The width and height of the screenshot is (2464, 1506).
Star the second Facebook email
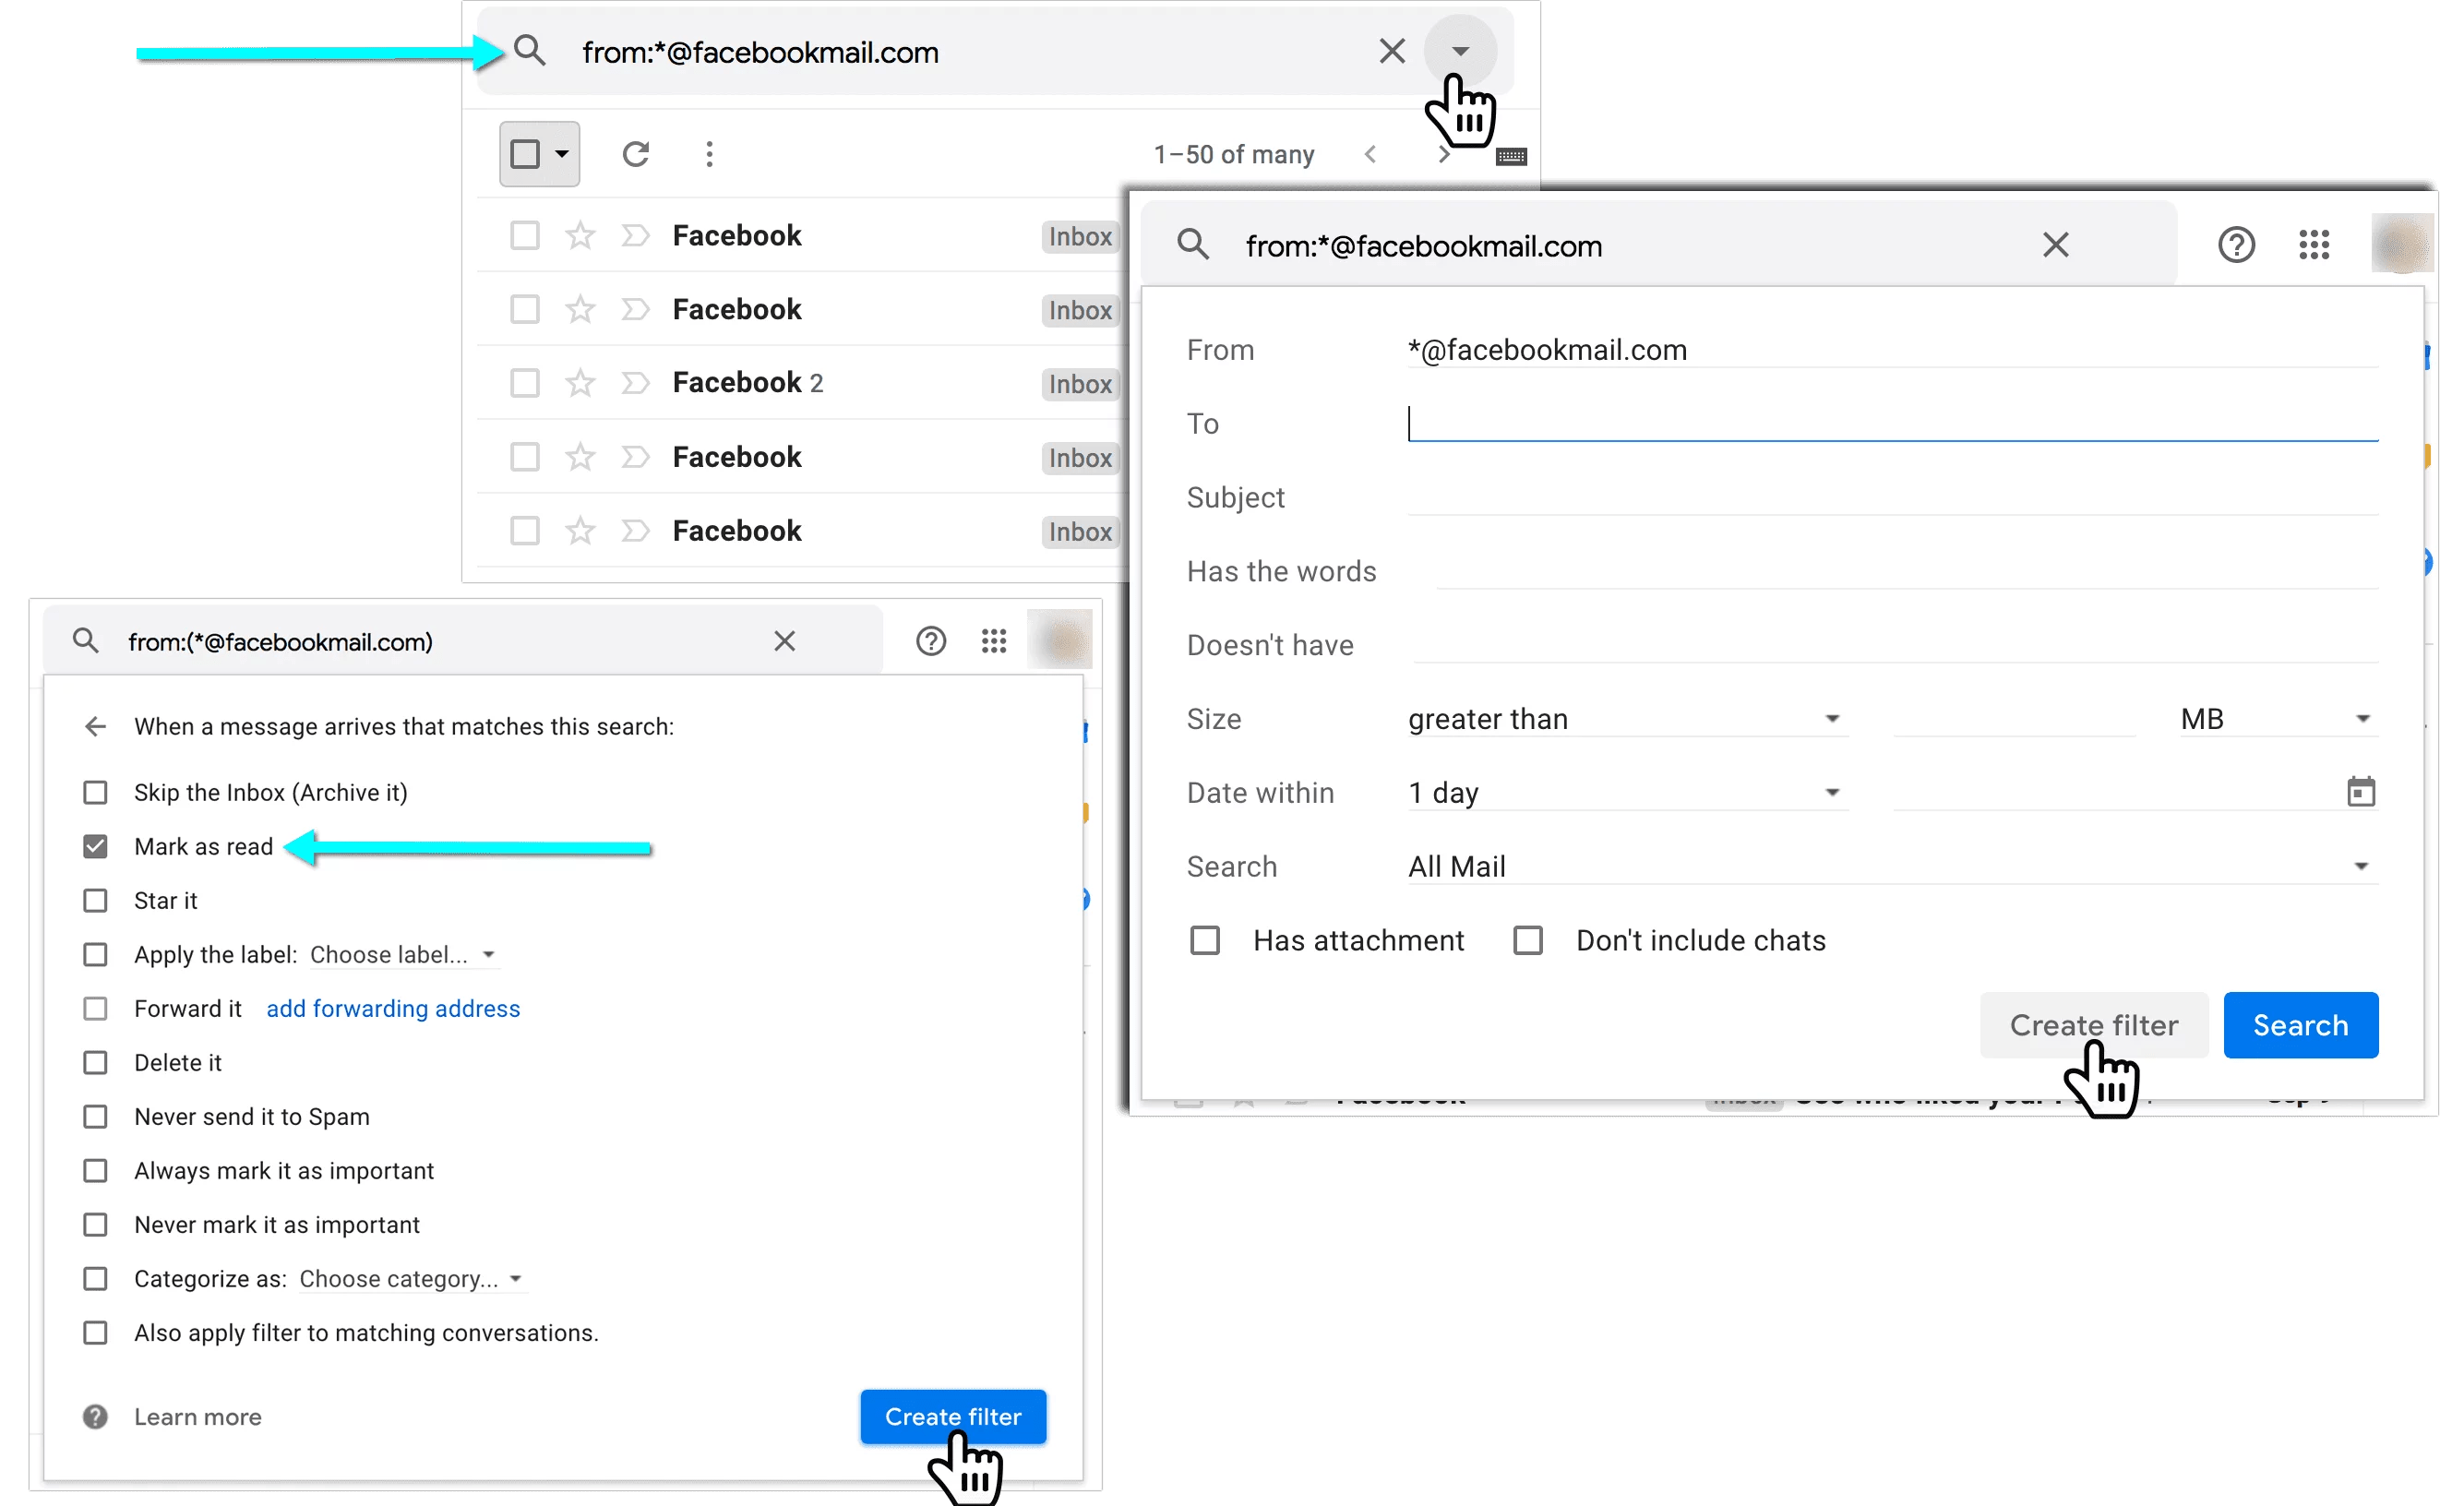coord(580,310)
